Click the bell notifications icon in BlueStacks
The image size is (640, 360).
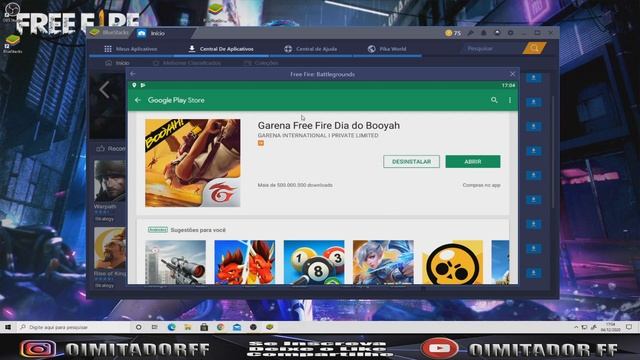(483, 33)
